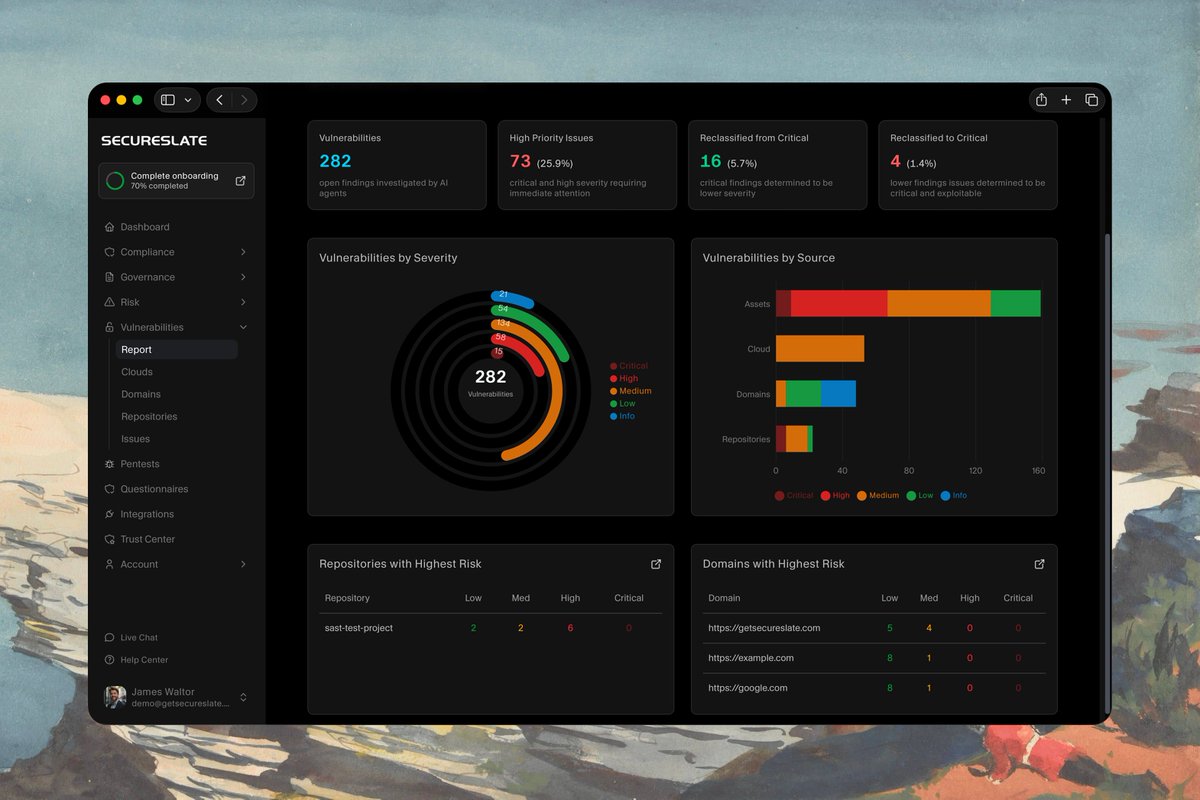Open a new tab plus icon
The image size is (1200, 800).
pyautogui.click(x=1066, y=100)
